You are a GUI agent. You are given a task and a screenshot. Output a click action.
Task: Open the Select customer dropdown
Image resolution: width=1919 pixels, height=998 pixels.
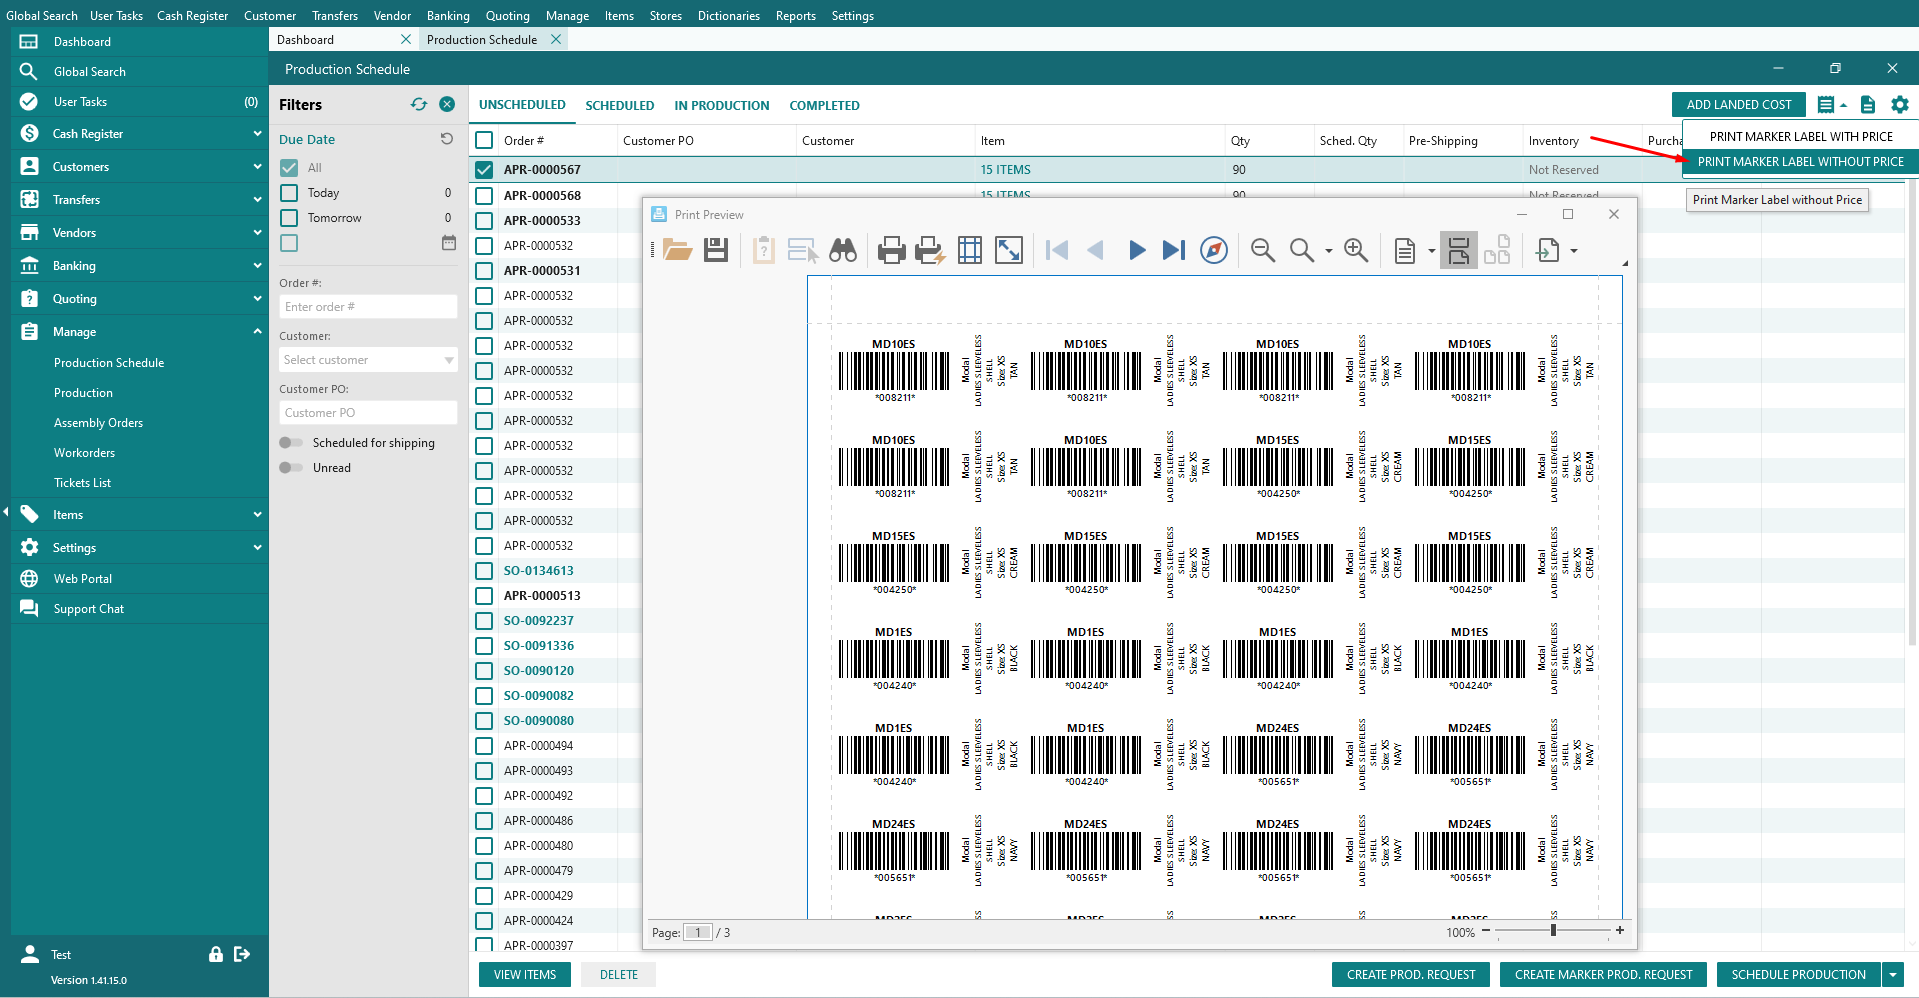[x=448, y=360]
